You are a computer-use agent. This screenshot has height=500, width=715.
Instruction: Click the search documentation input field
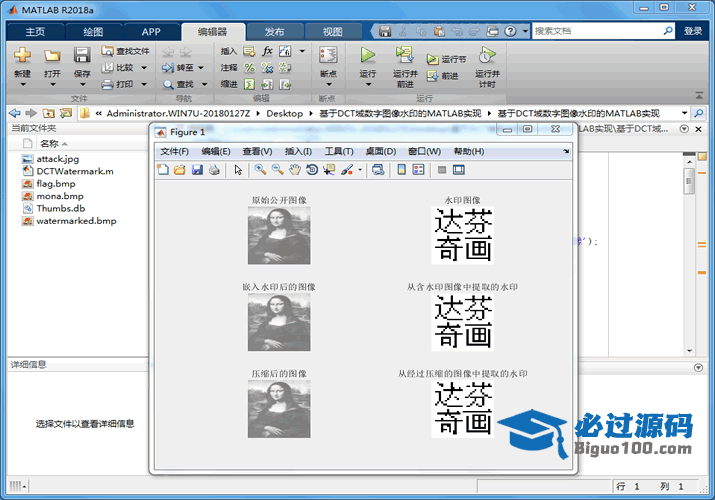(x=597, y=31)
